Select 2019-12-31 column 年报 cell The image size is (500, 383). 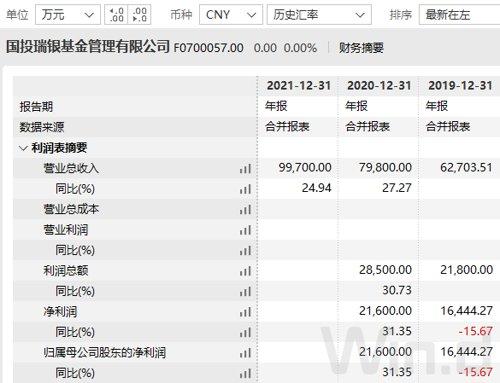(x=437, y=106)
